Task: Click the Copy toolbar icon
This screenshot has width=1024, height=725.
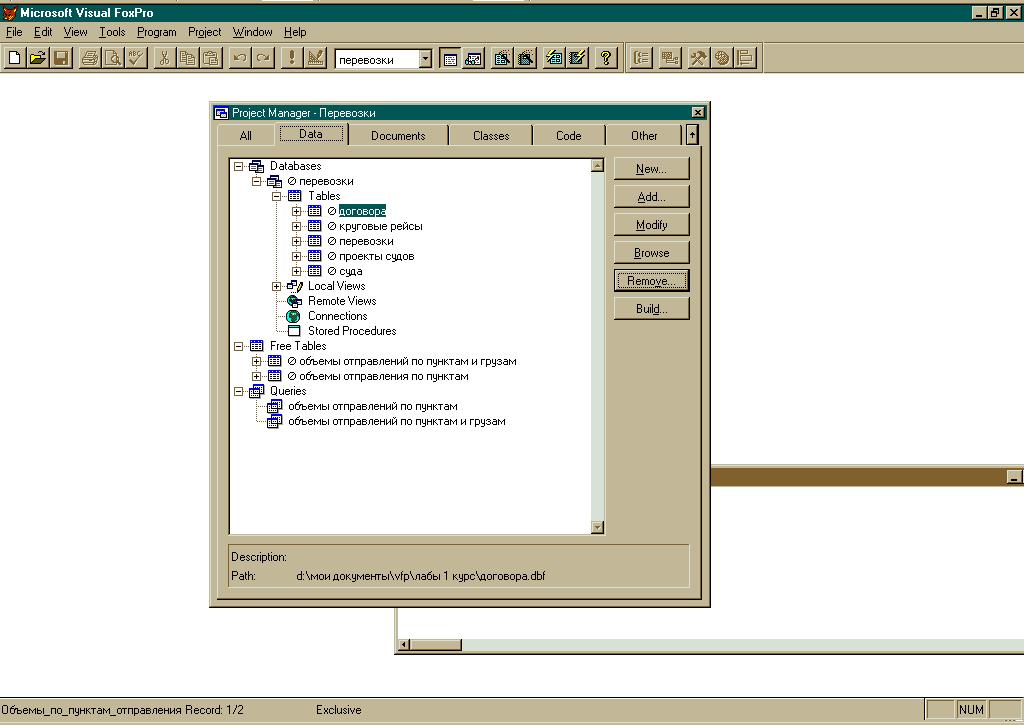Action: tap(187, 58)
